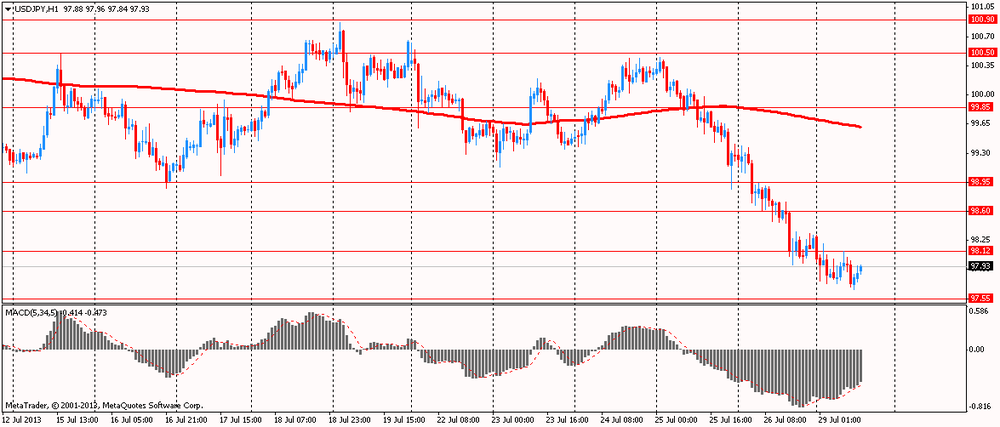Click the 23 Jul 00:00 time axis label
The height and width of the screenshot is (427, 1000).
pyautogui.click(x=514, y=421)
